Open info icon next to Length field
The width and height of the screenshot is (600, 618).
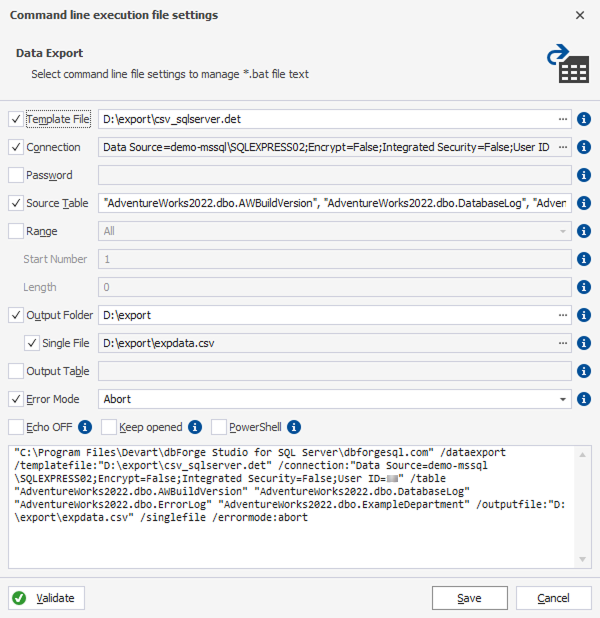[583, 287]
